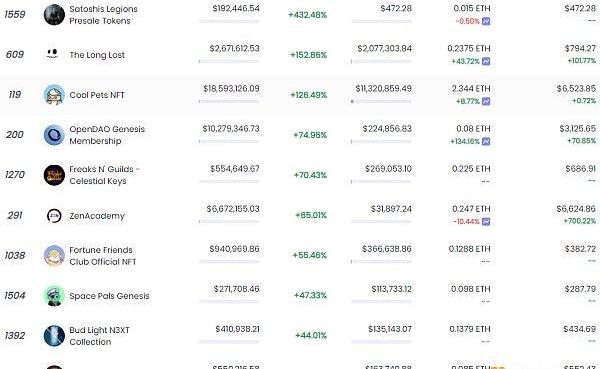Click the rank 1392 row number
Image resolution: width=600 pixels, height=369 pixels.
click(15, 336)
